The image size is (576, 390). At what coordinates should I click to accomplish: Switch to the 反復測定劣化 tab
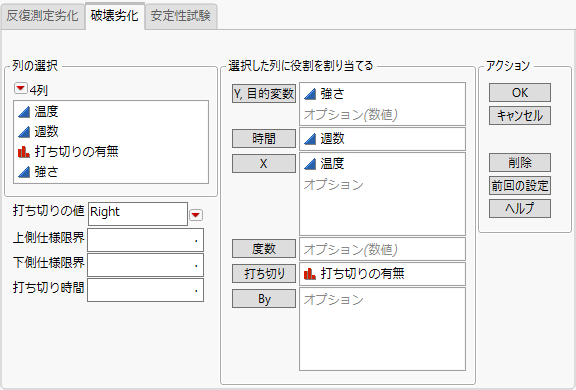tap(43, 16)
